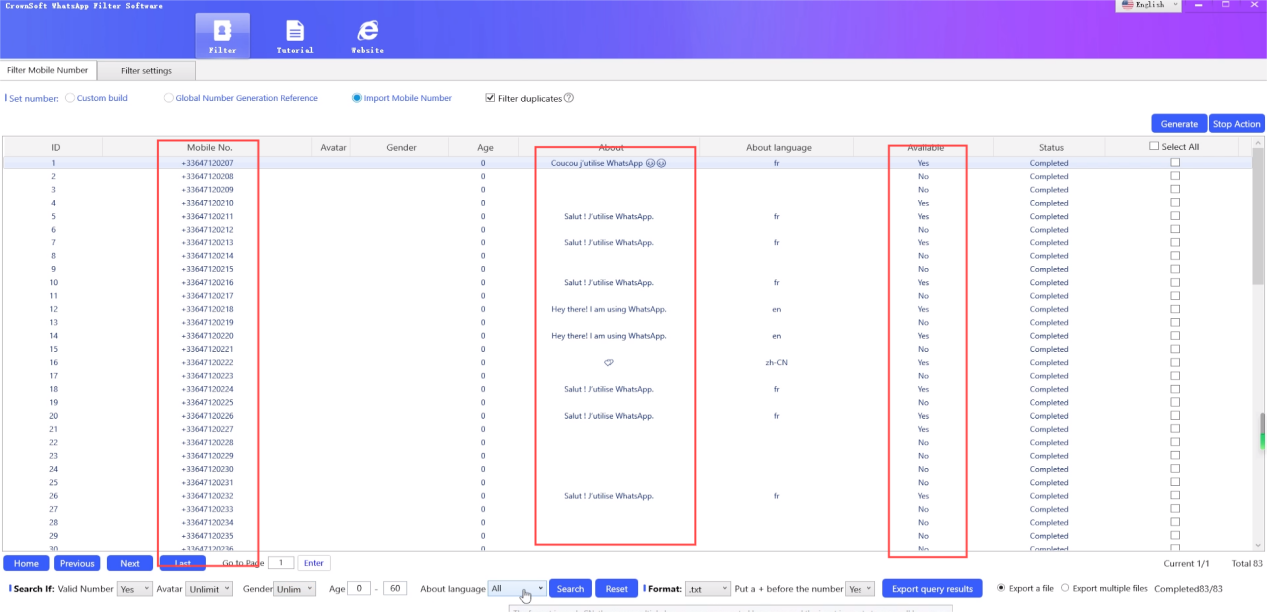Image resolution: width=1267 pixels, height=612 pixels.
Task: Open the Format .txt dropdown
Action: pos(707,589)
